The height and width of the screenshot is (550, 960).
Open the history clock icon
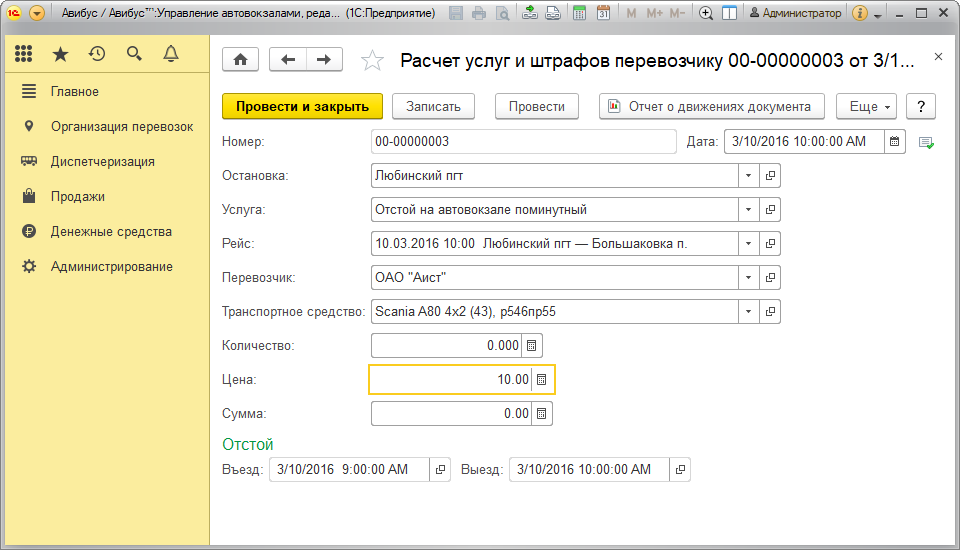(97, 54)
